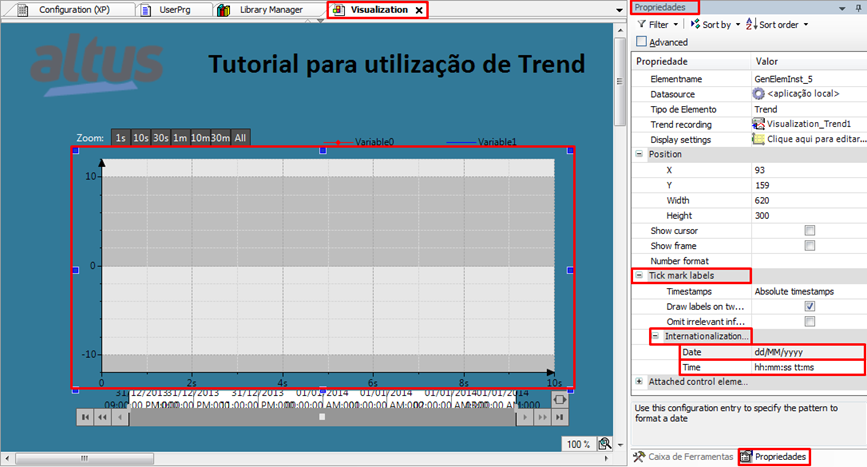Set trend zoom to 10s
Viewport: 867px width, 467px height.
click(140, 138)
